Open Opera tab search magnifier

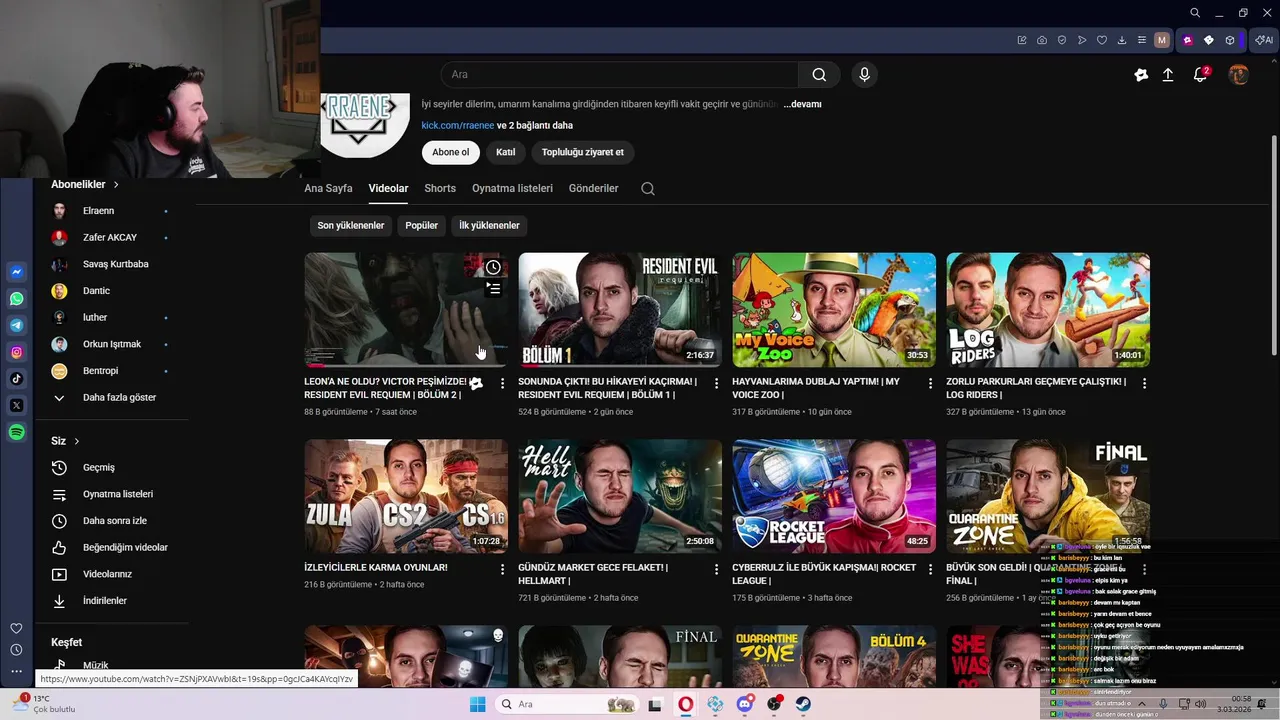[x=1195, y=13]
